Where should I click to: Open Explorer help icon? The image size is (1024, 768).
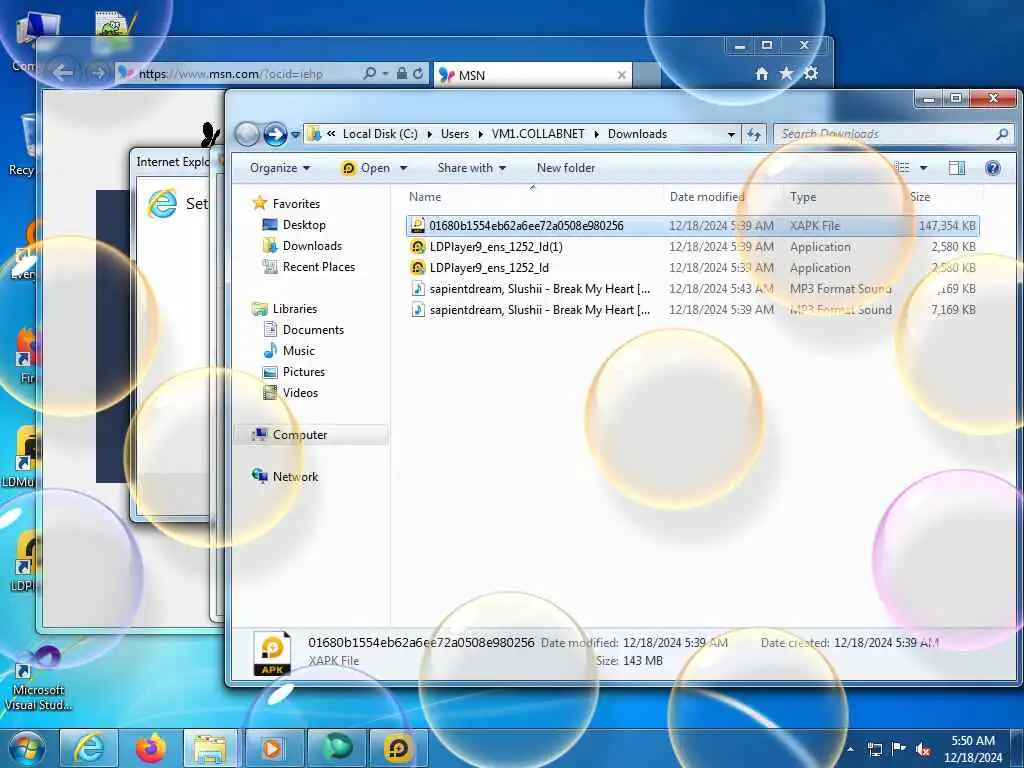coord(993,168)
